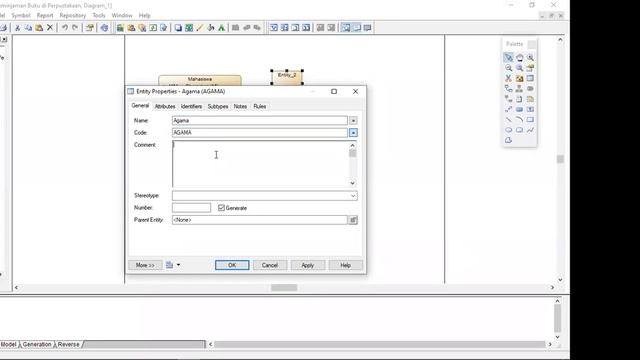
Task: Toggle the Generate checkbox
Action: [221, 208]
